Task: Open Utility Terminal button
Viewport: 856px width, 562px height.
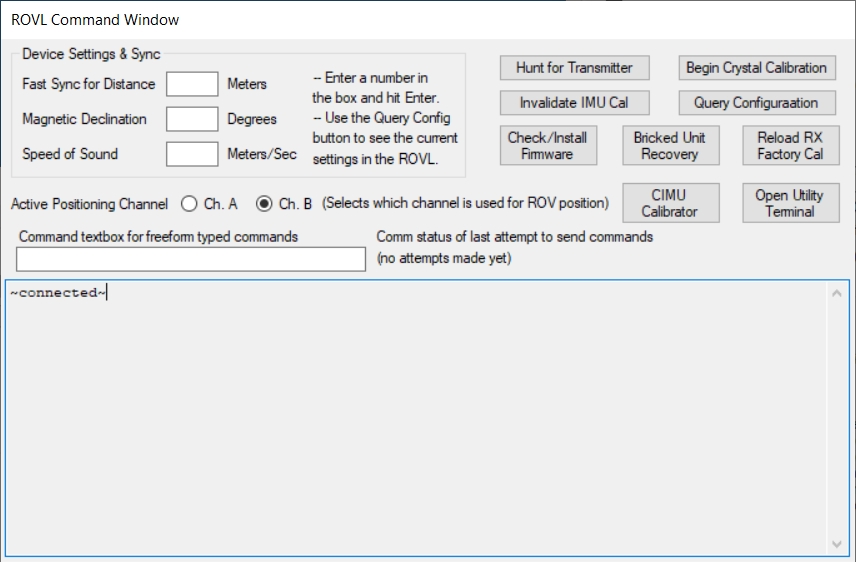Action: [789, 203]
